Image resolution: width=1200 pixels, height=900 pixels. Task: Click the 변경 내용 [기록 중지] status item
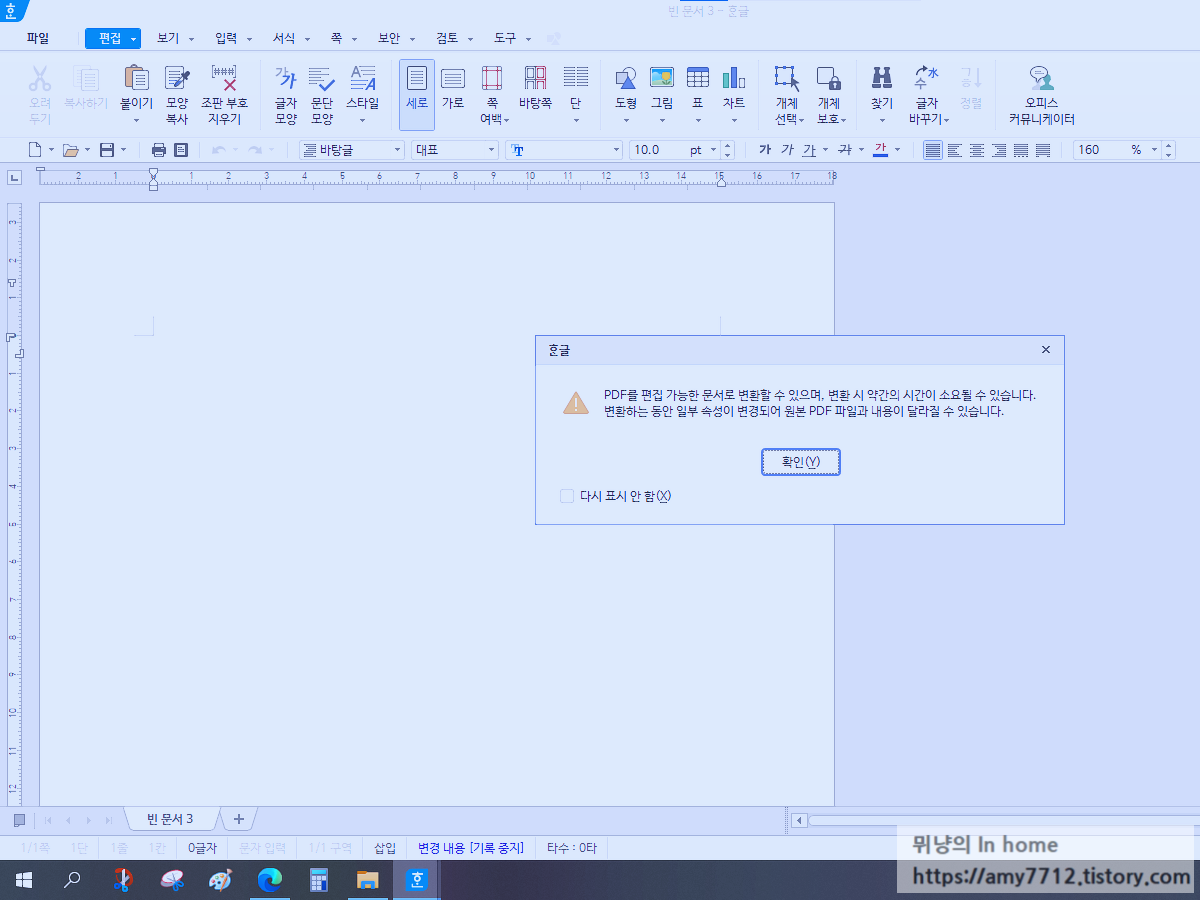coord(471,848)
